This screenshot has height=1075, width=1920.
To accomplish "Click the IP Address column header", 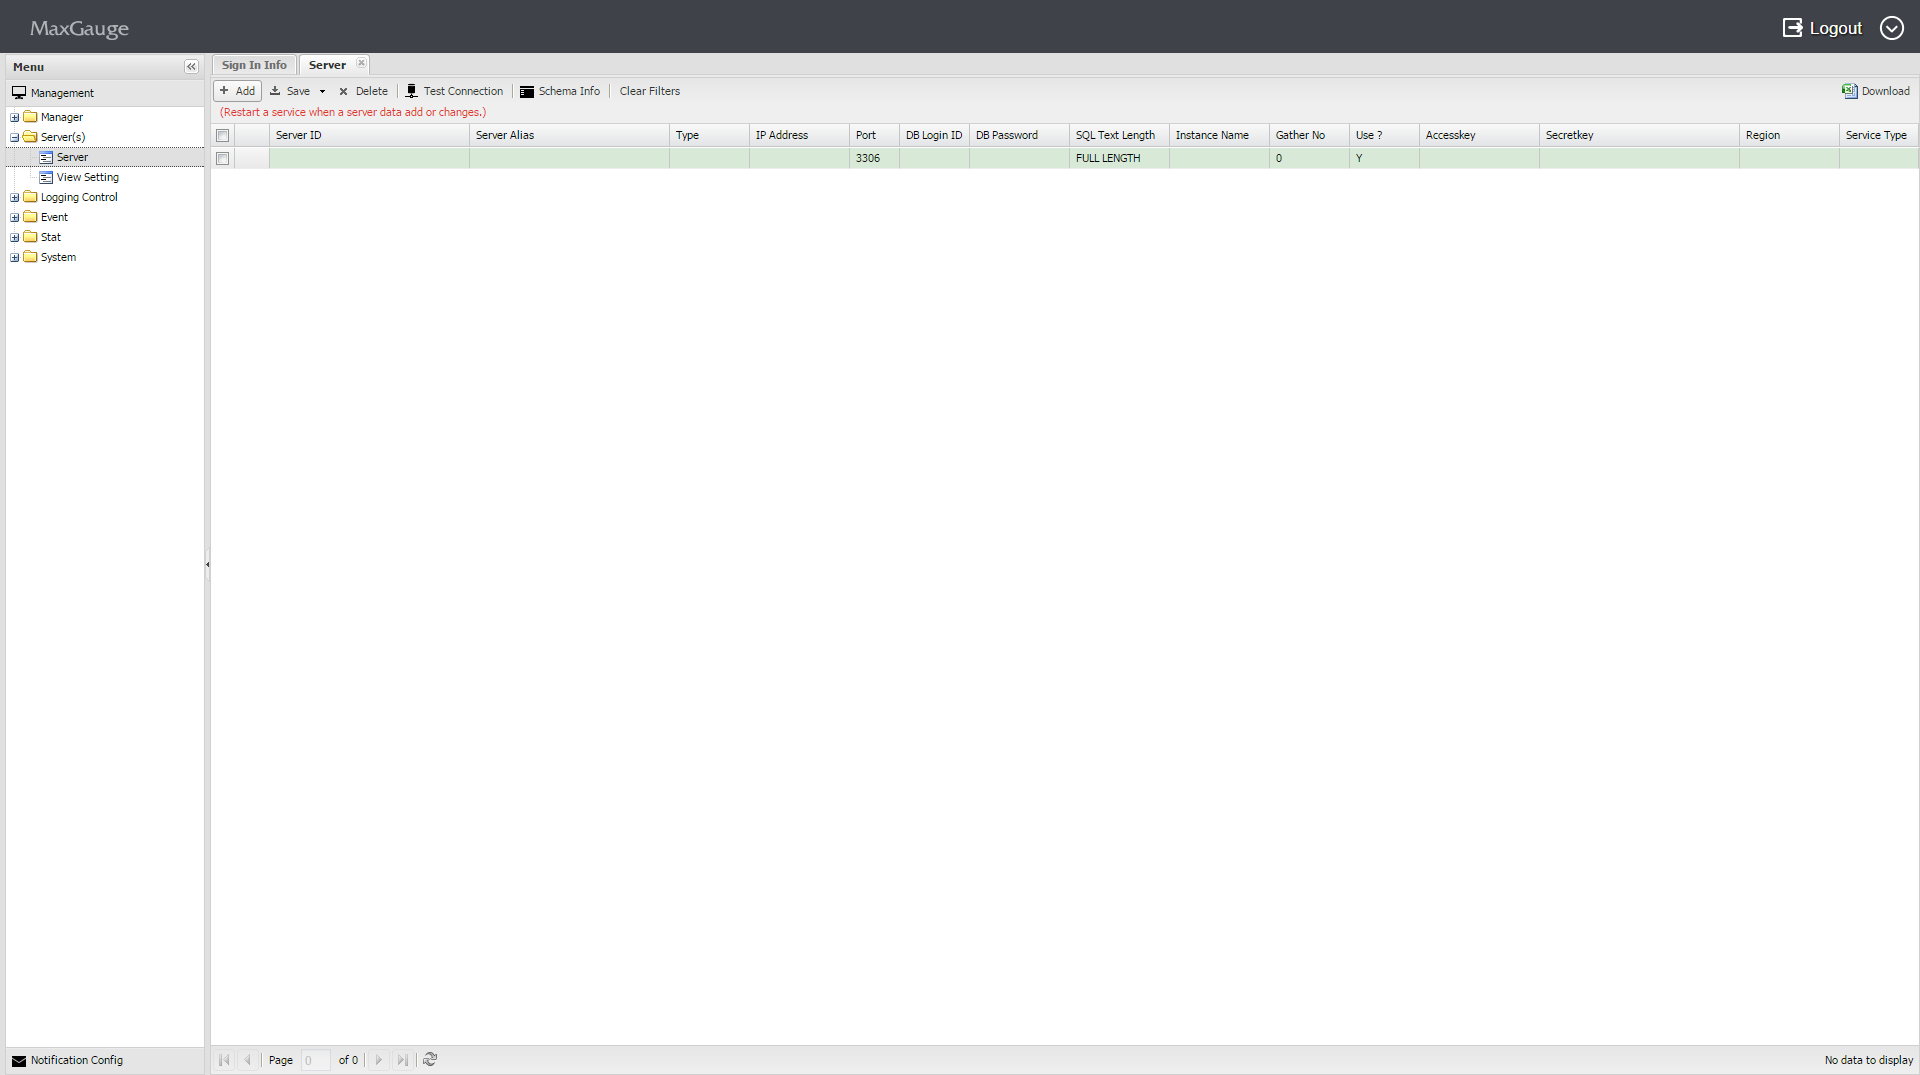I will pyautogui.click(x=799, y=135).
